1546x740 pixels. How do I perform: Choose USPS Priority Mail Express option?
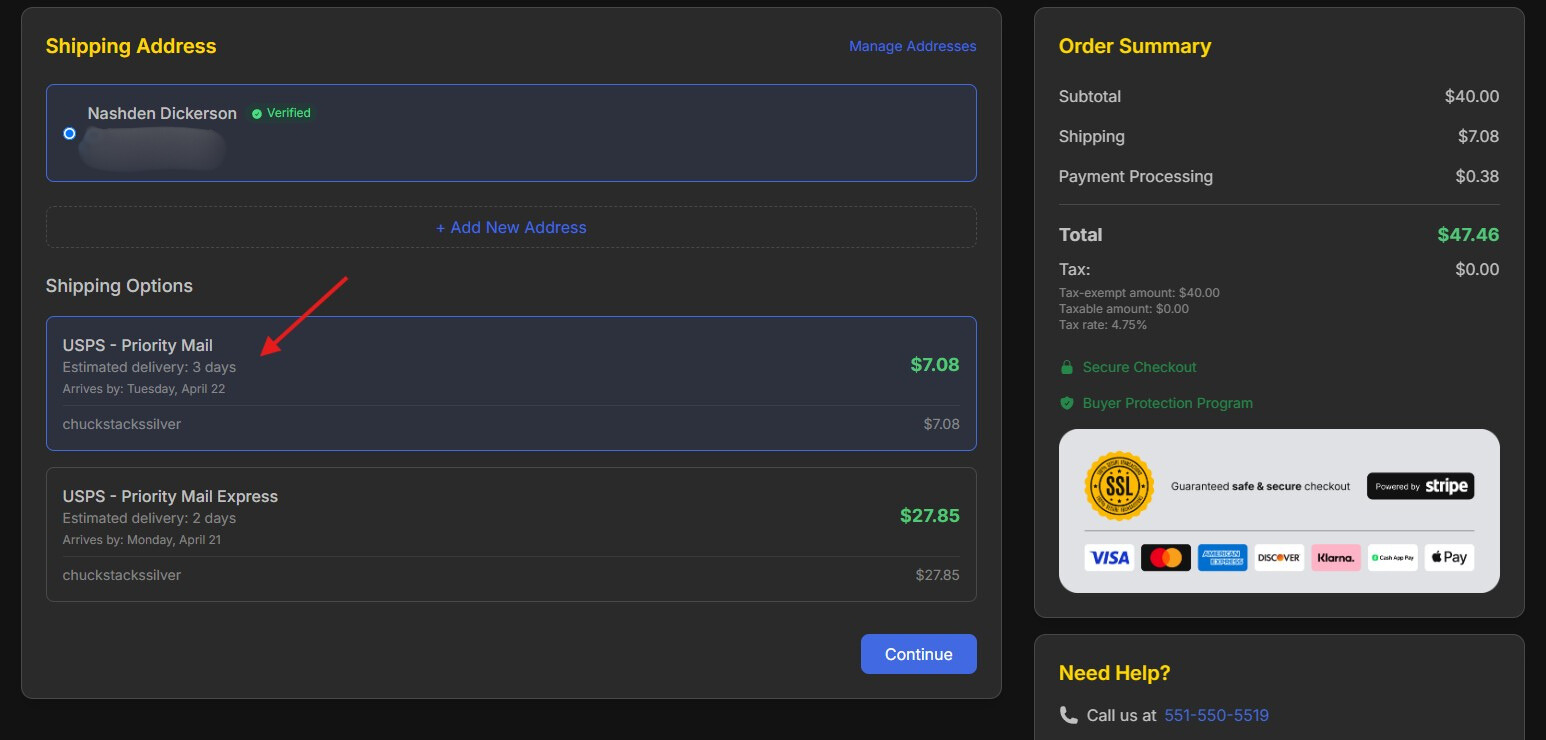pyautogui.click(x=511, y=535)
